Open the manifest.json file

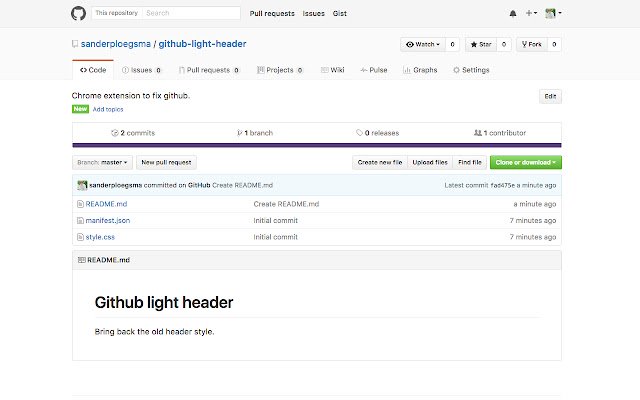point(108,220)
